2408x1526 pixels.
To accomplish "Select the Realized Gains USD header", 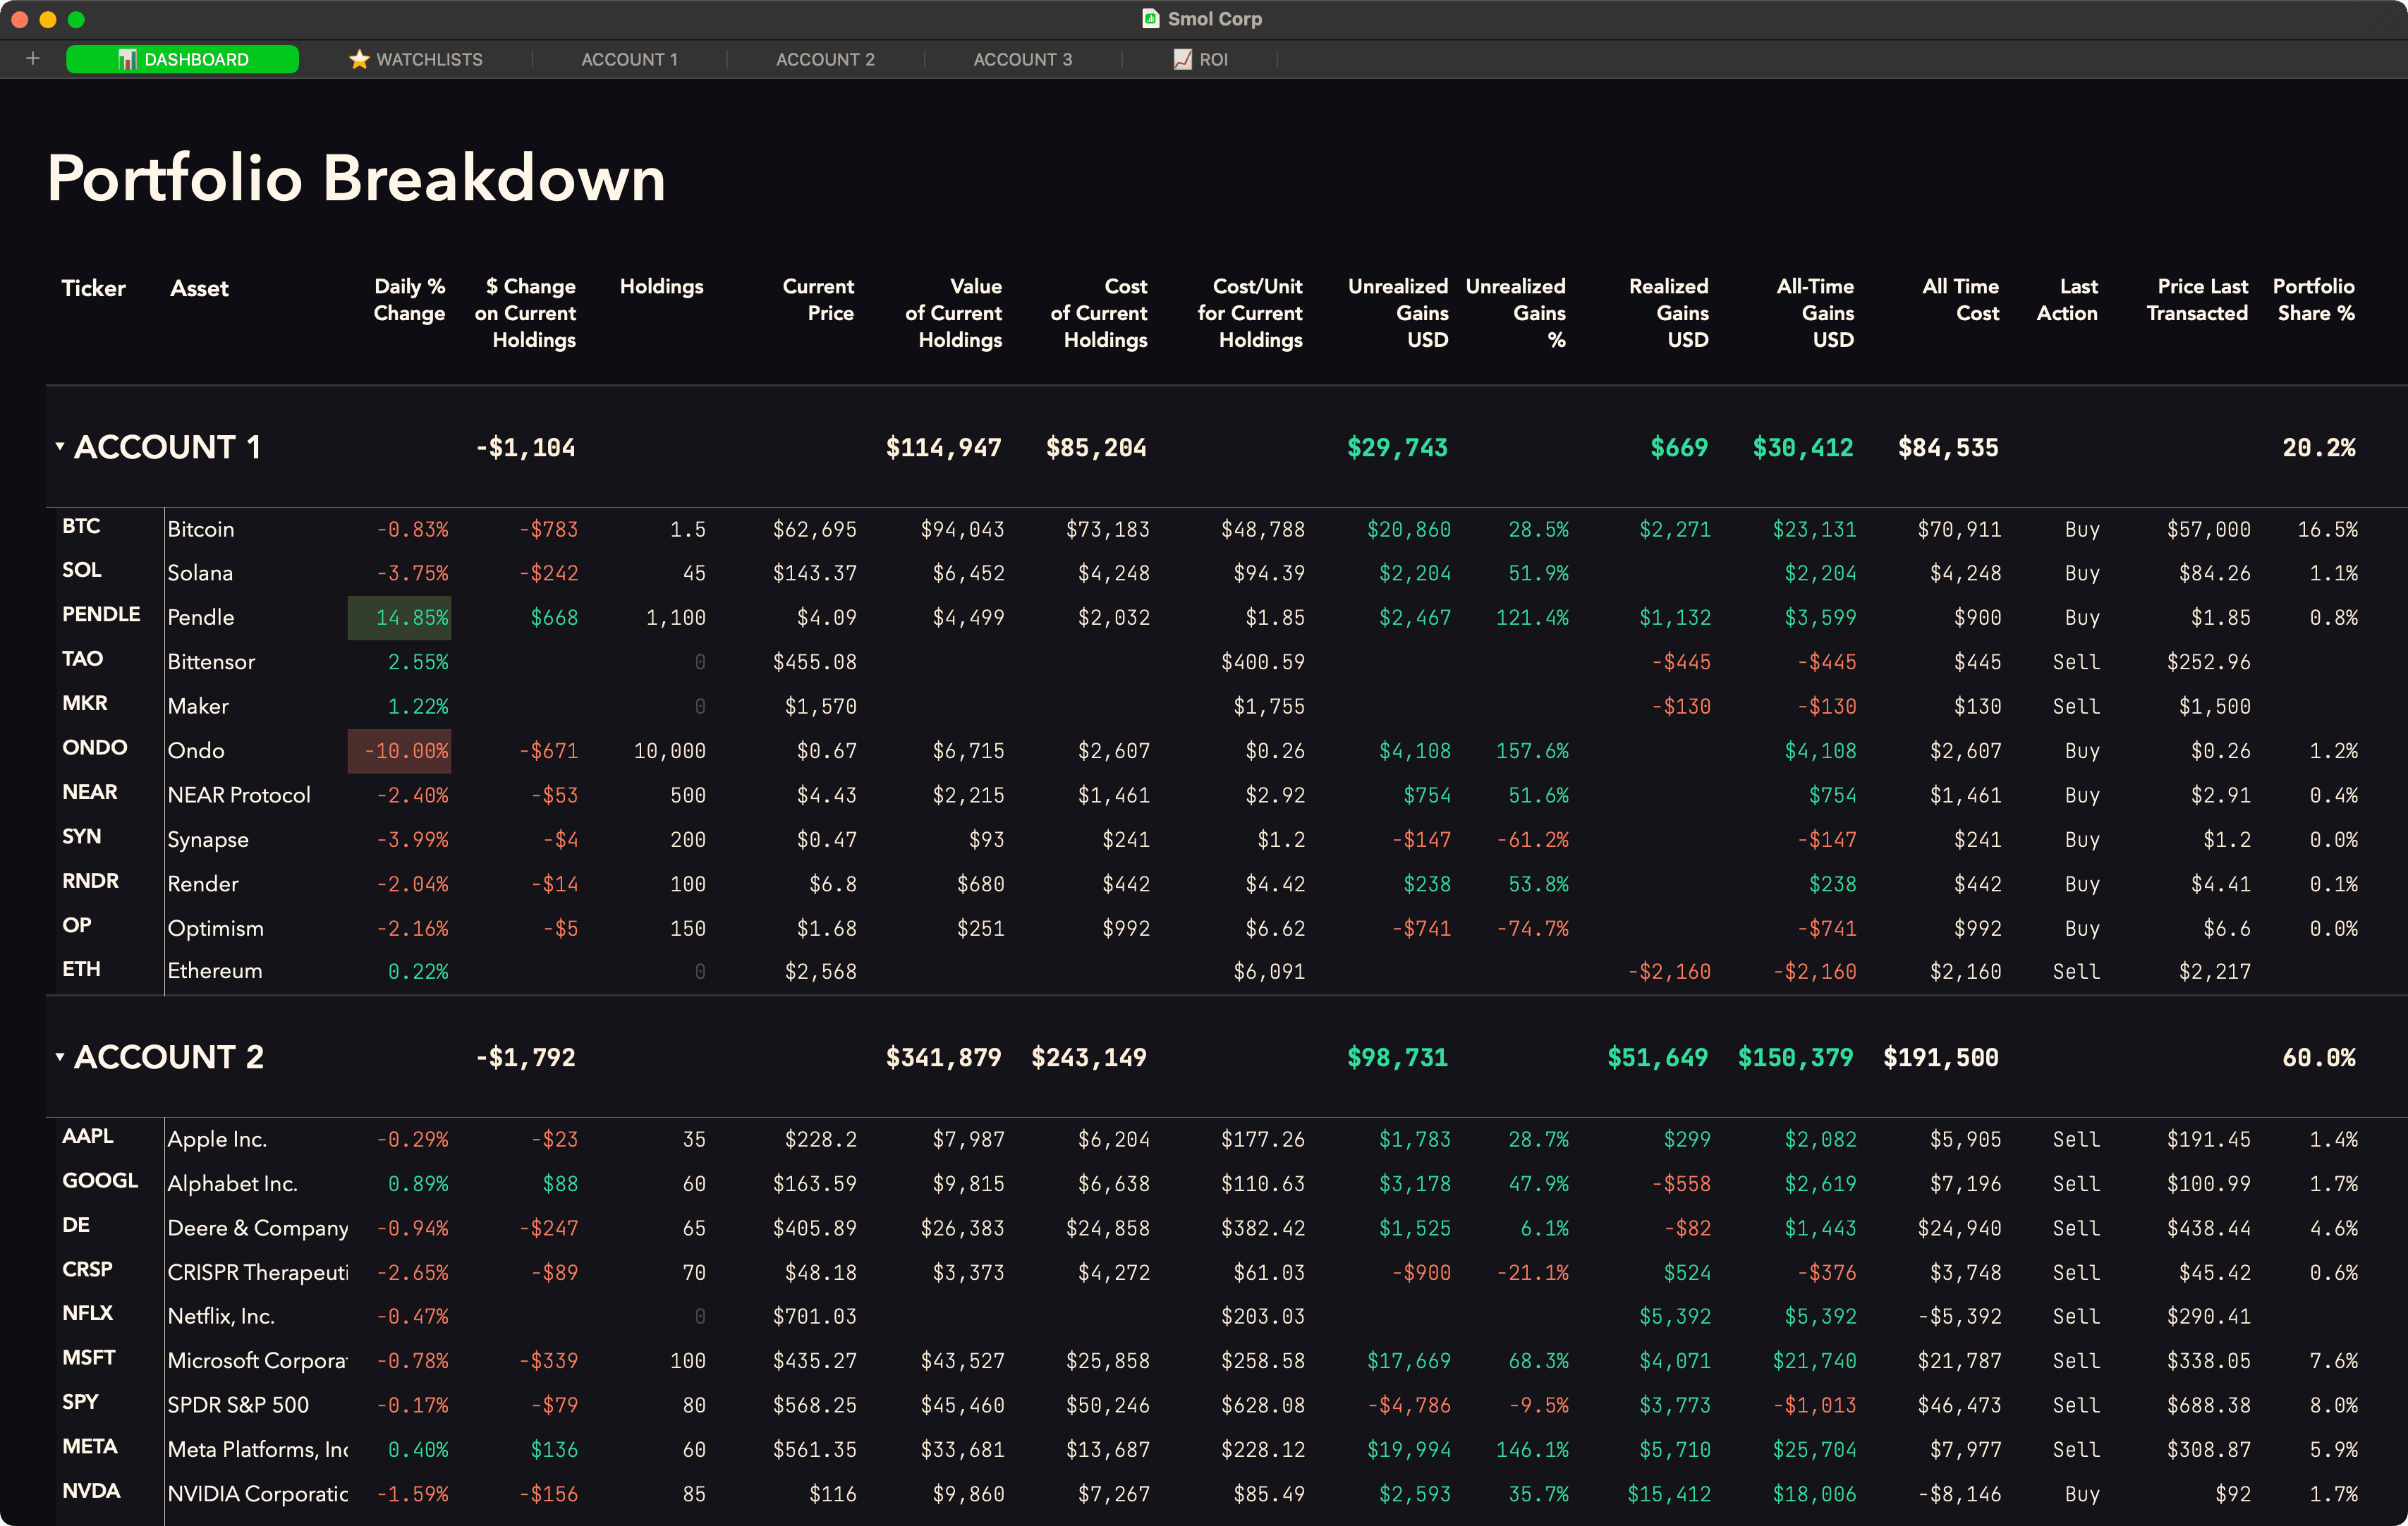I will point(1668,312).
